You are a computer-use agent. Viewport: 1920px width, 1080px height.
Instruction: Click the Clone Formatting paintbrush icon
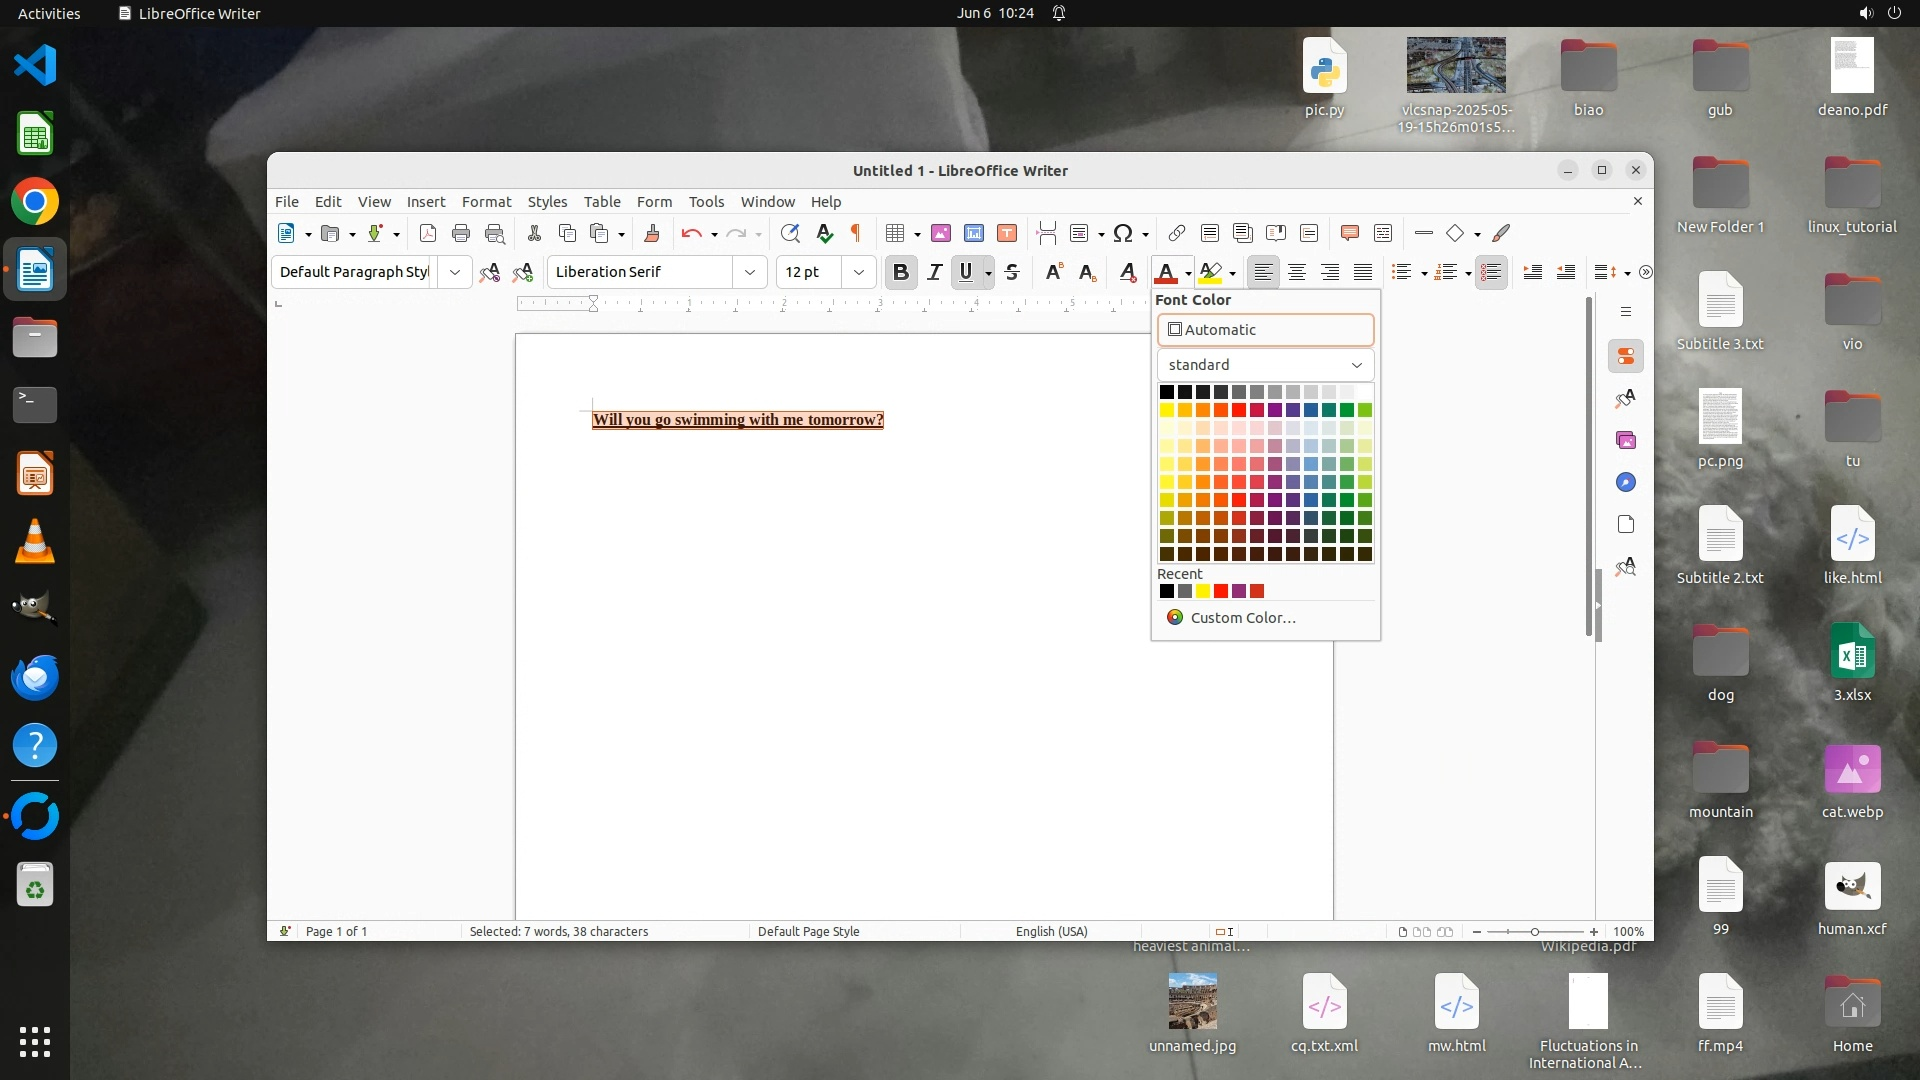[652, 233]
